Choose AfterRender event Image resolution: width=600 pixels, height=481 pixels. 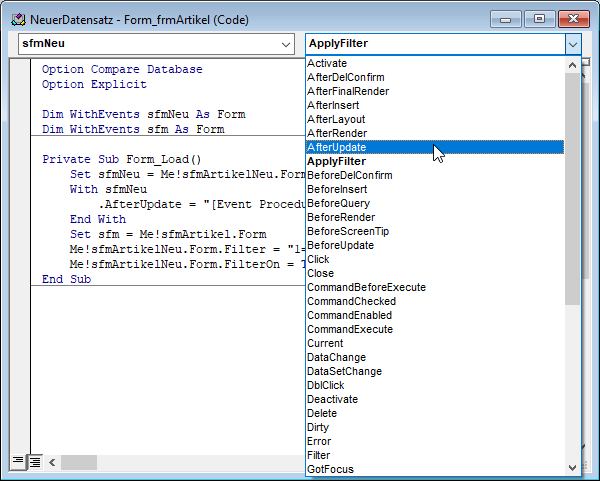click(435, 133)
